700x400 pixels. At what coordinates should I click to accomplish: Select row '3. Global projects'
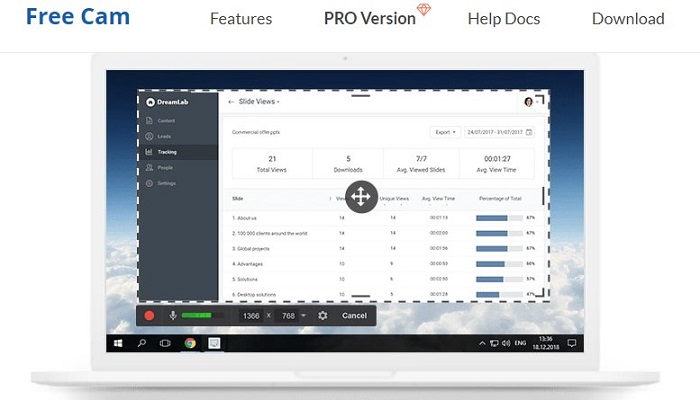pyautogui.click(x=383, y=248)
